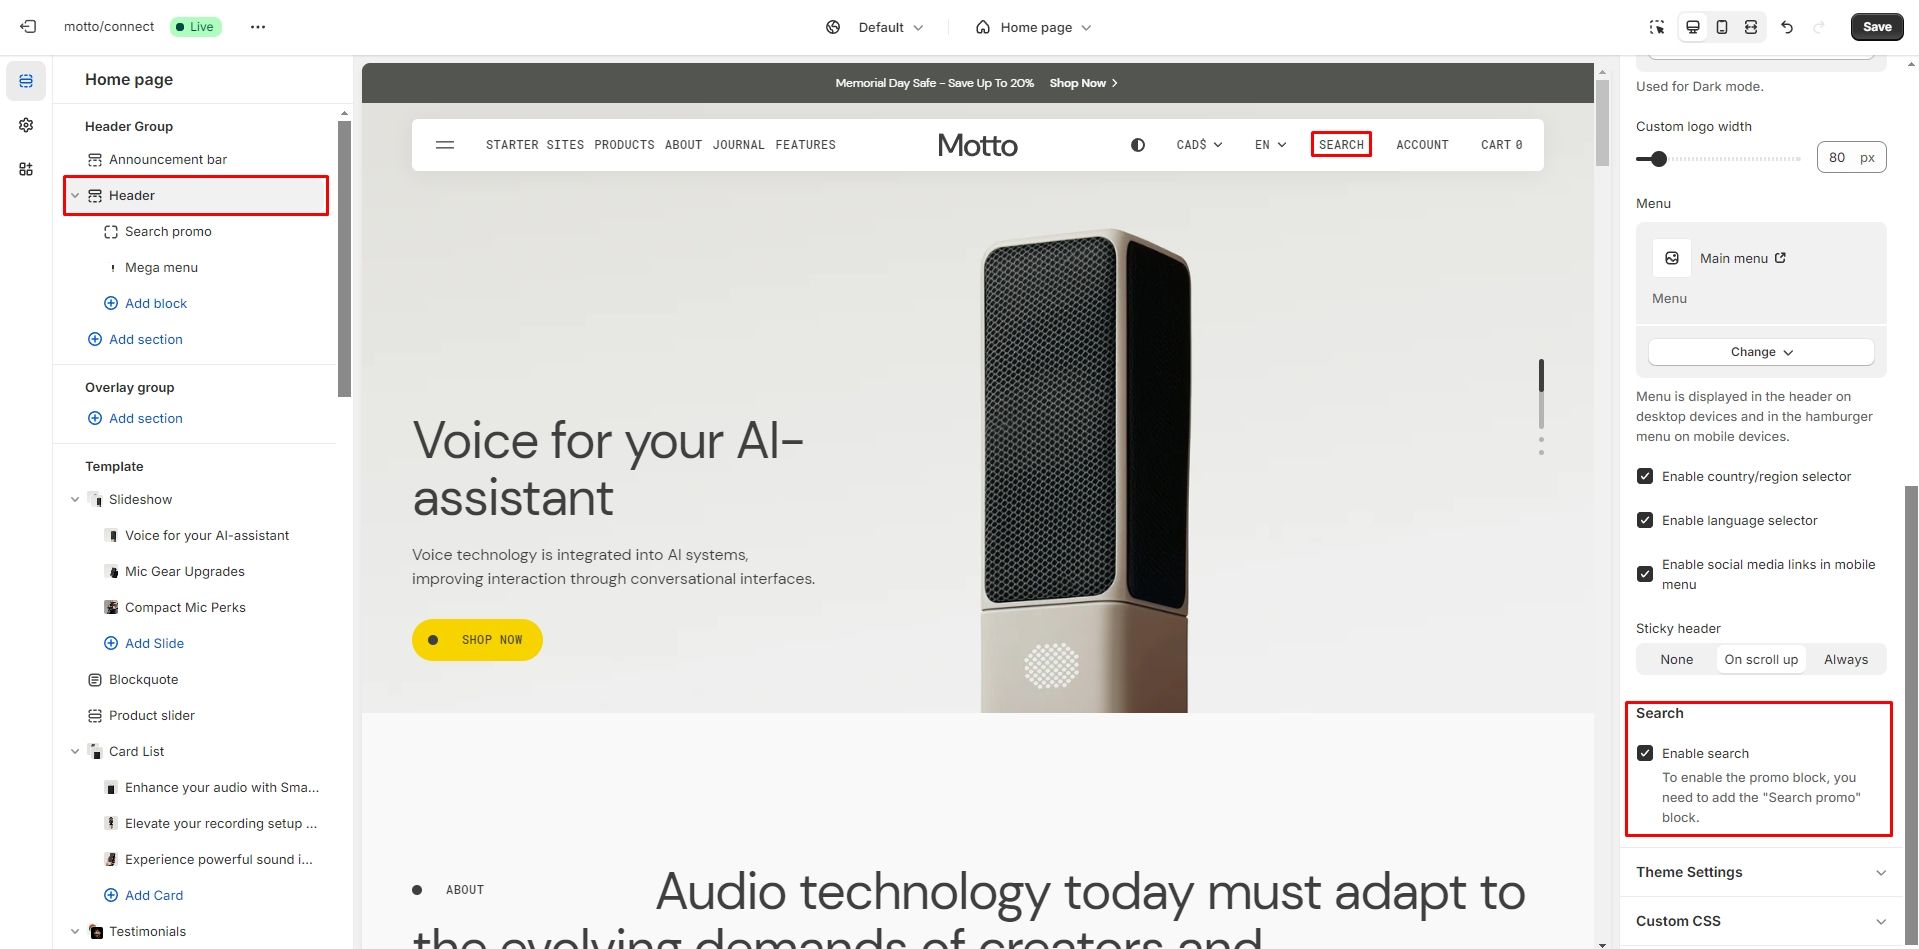Toggle dark mode icon in store header
Image resolution: width=1919 pixels, height=949 pixels.
tap(1138, 145)
